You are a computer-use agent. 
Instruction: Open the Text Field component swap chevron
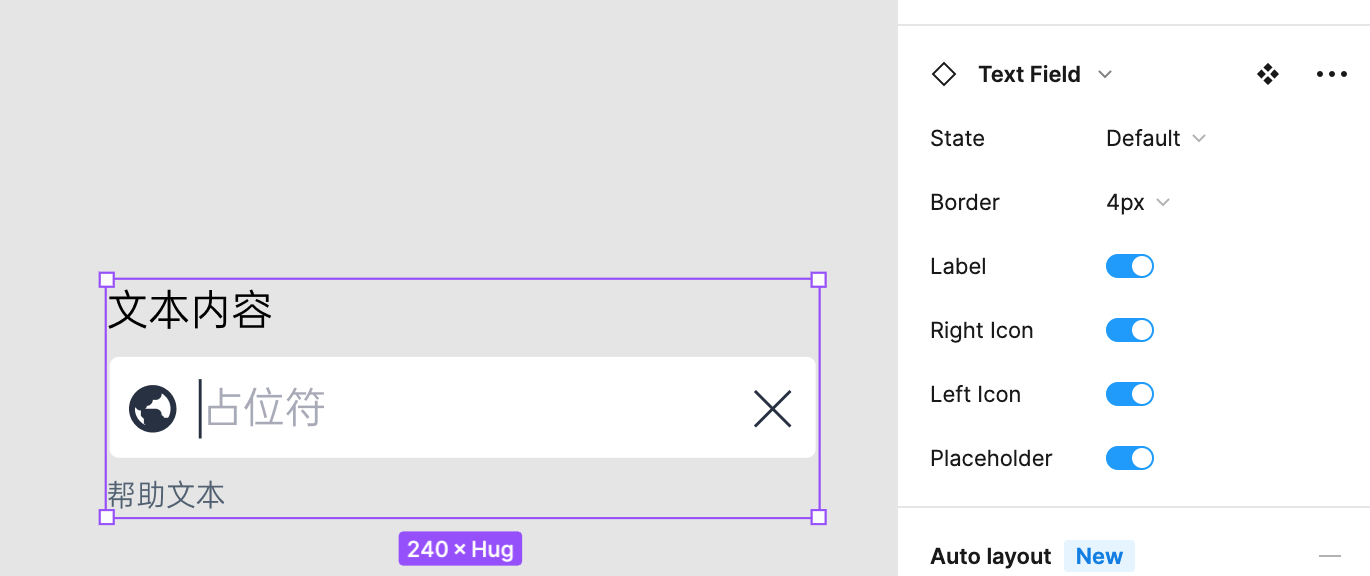tap(1105, 74)
